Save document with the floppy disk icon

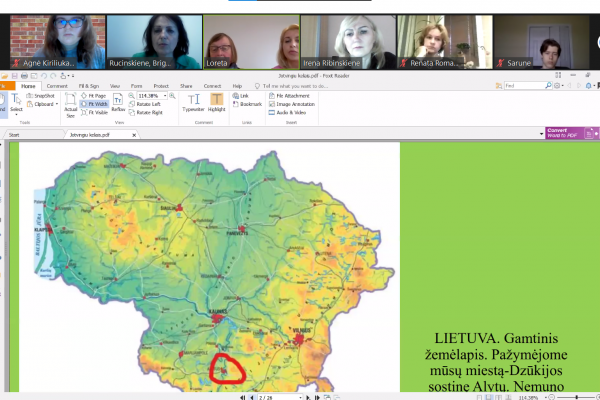(x=15, y=76)
